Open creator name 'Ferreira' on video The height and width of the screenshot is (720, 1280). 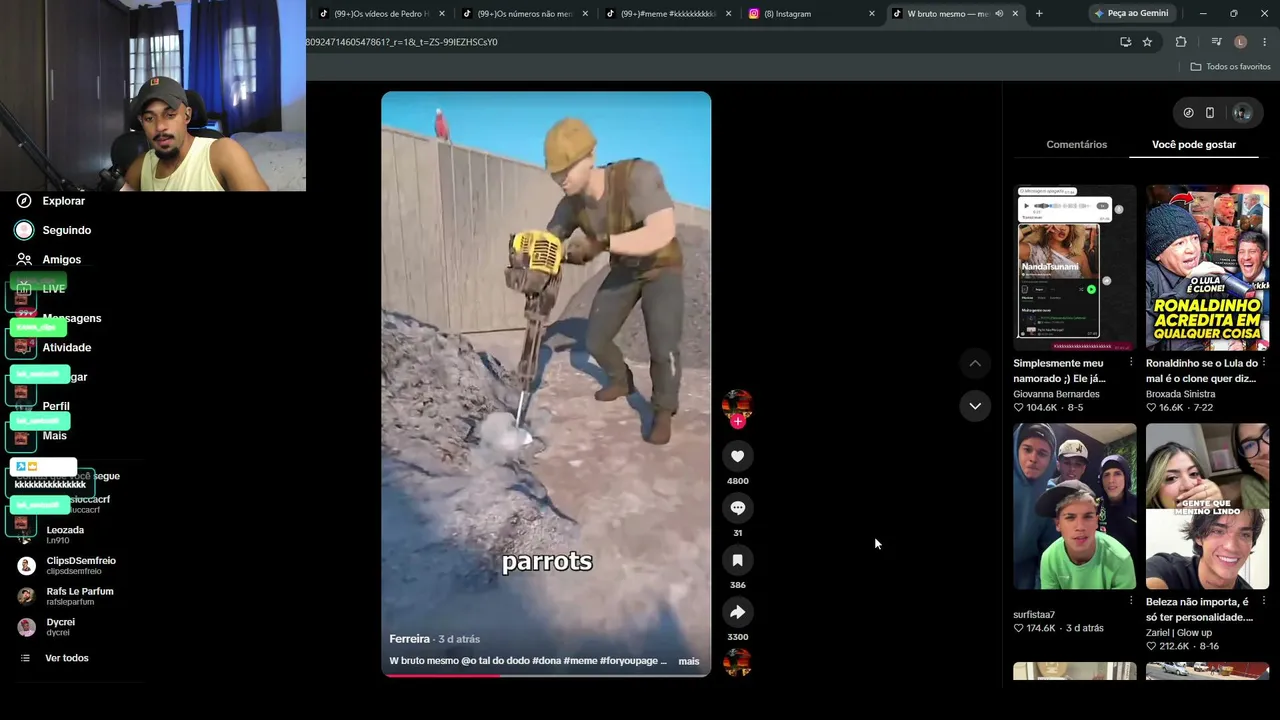point(410,639)
